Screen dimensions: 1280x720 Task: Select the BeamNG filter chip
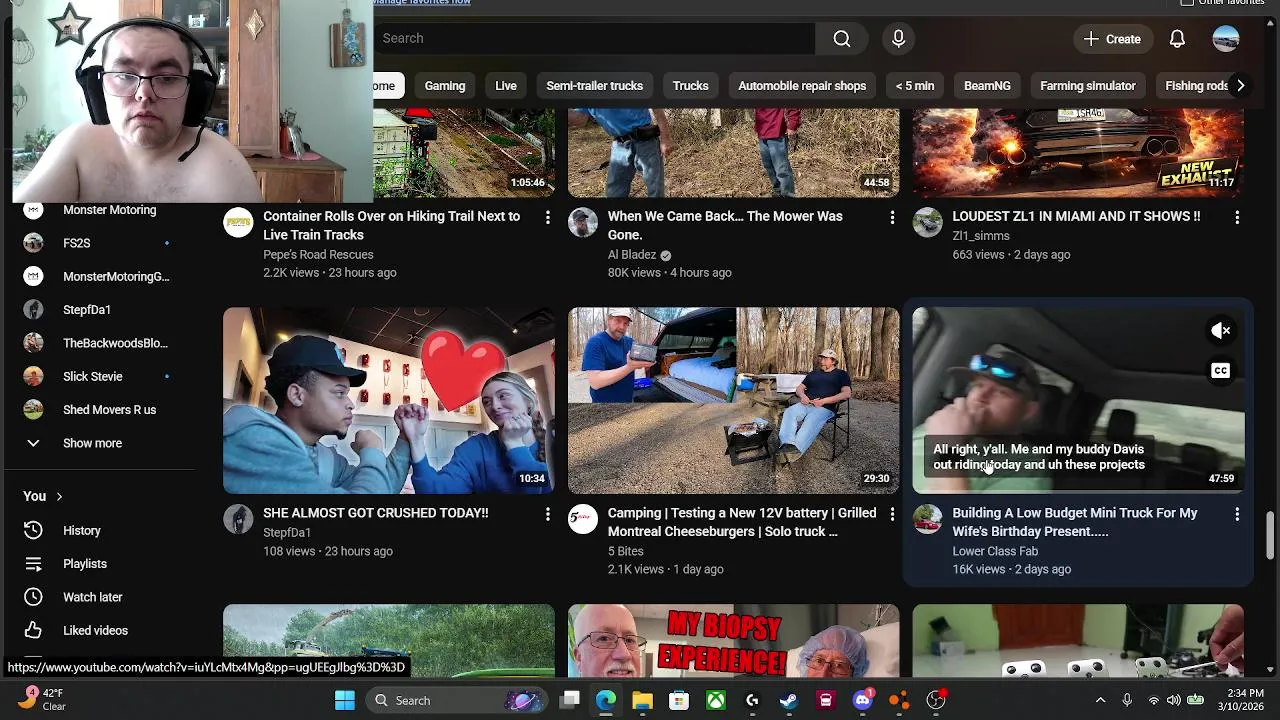tap(987, 86)
